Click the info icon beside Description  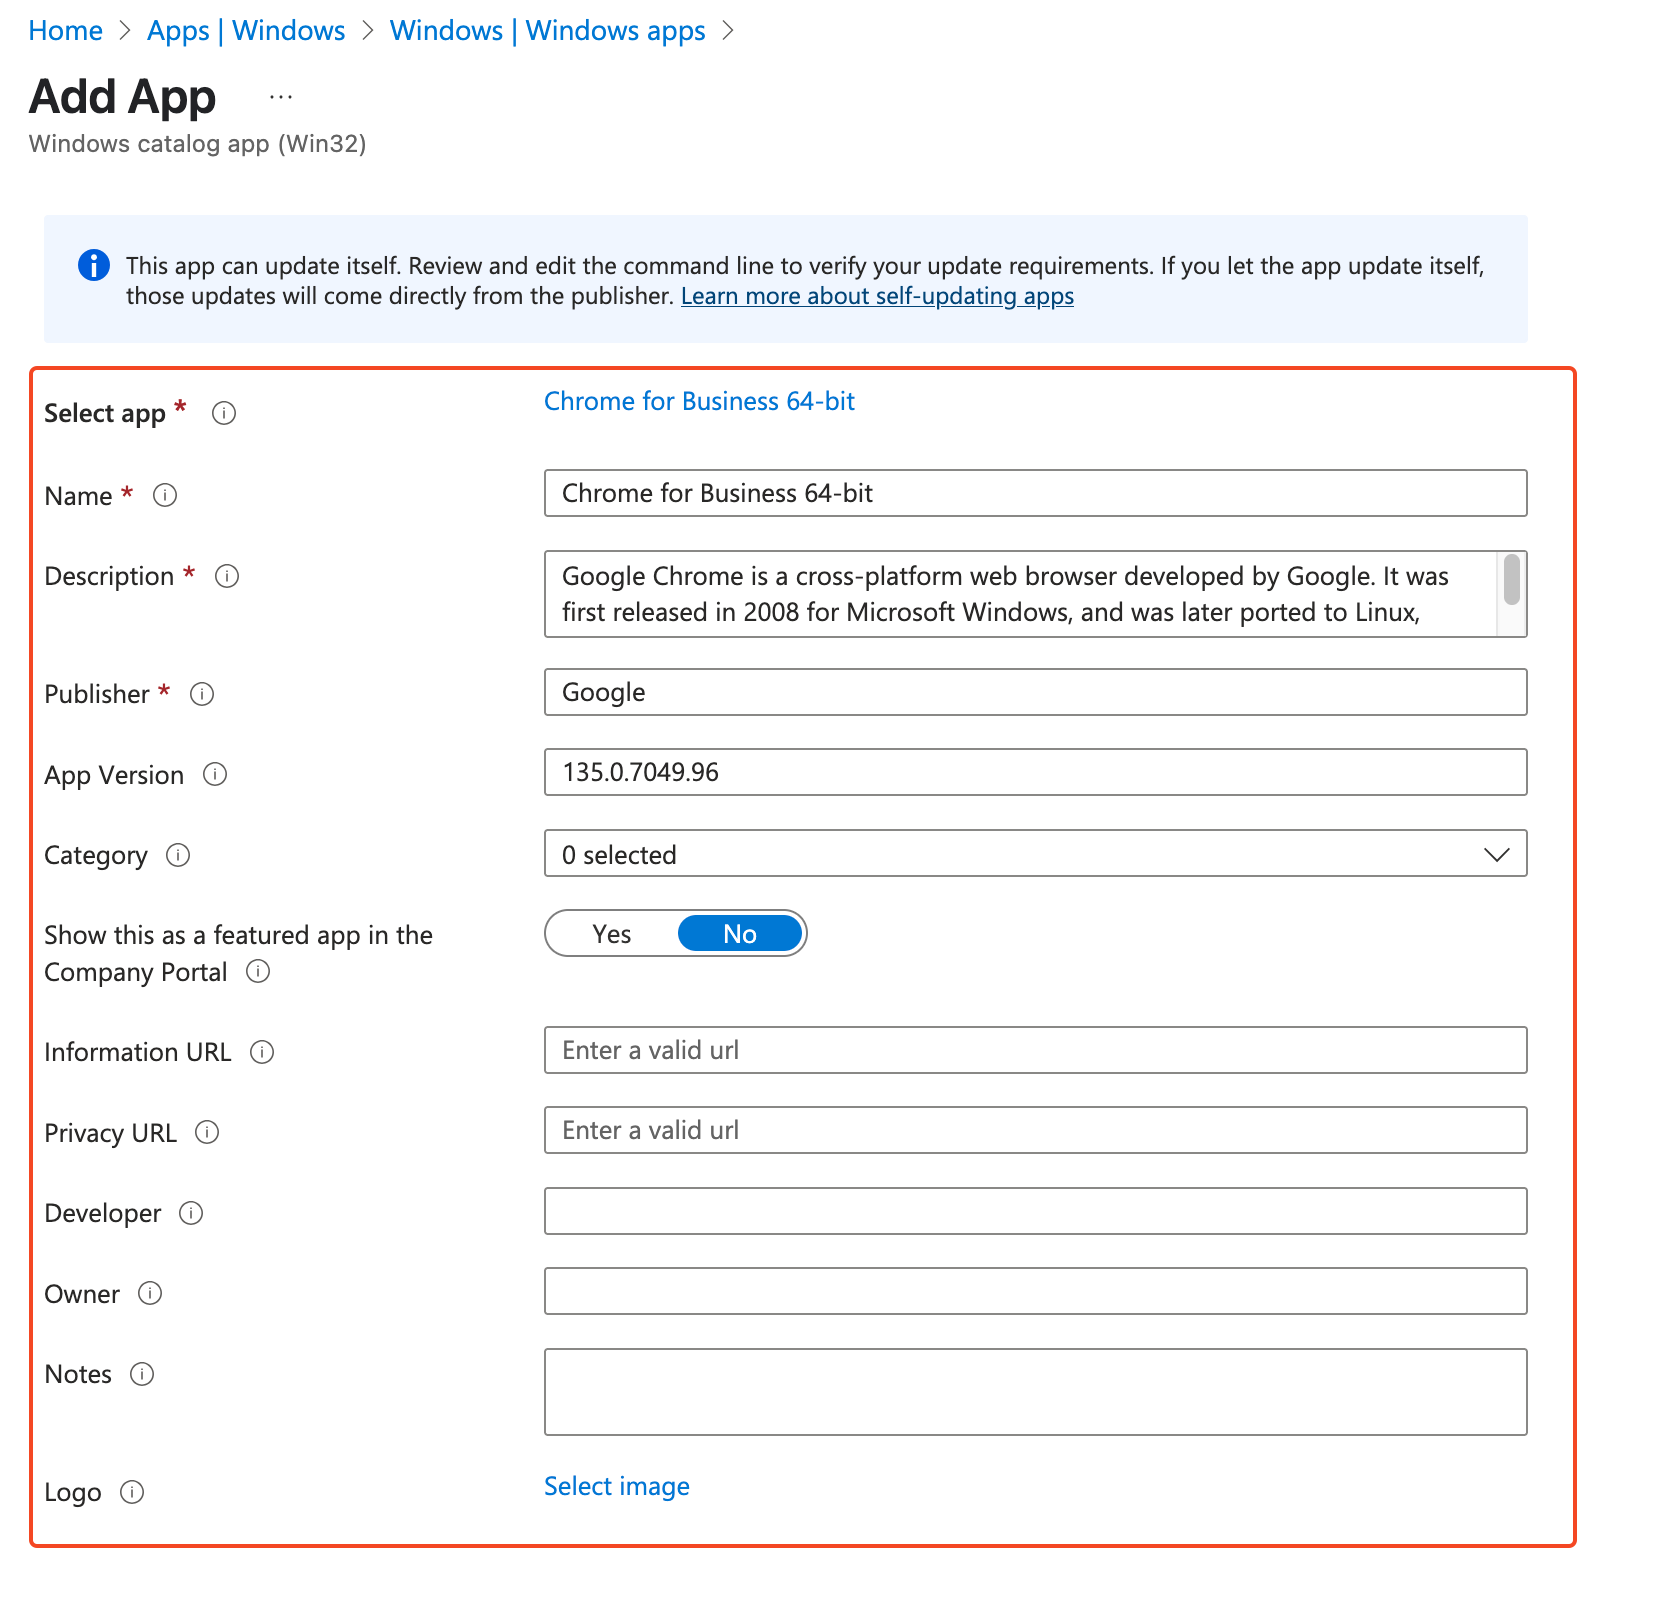coord(227,576)
